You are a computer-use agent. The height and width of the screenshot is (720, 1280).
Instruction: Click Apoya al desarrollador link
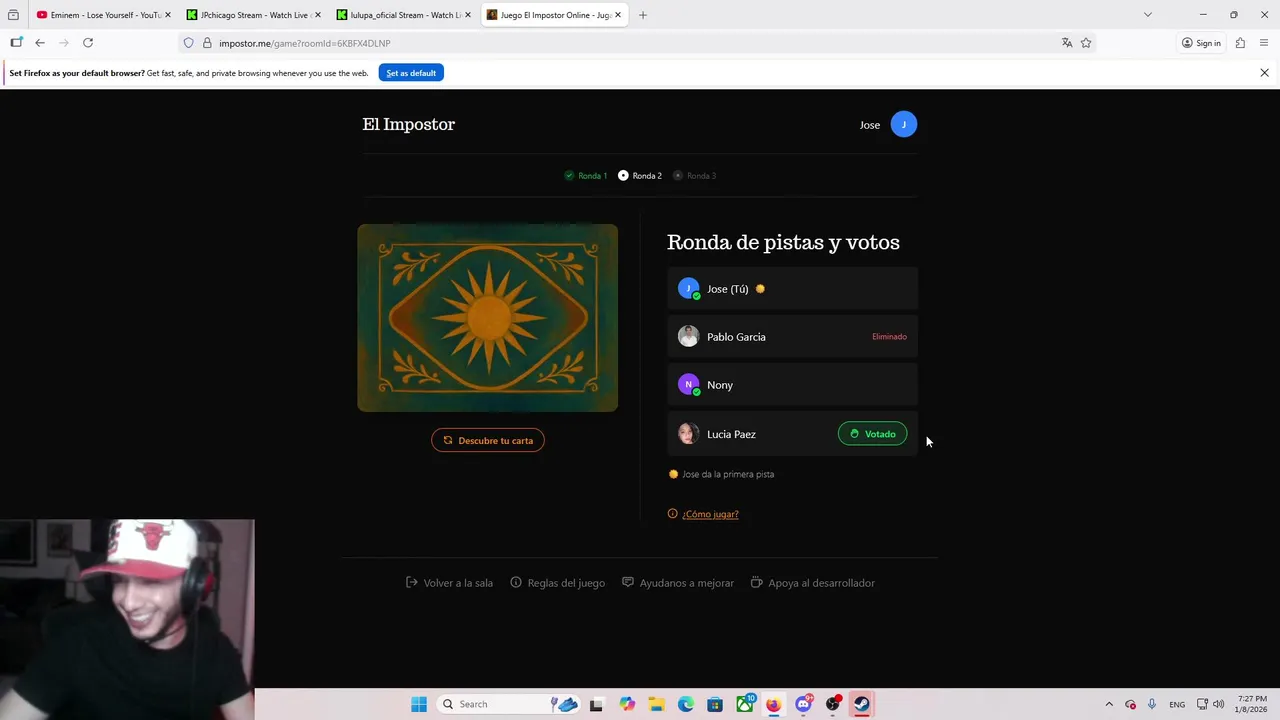(813, 583)
